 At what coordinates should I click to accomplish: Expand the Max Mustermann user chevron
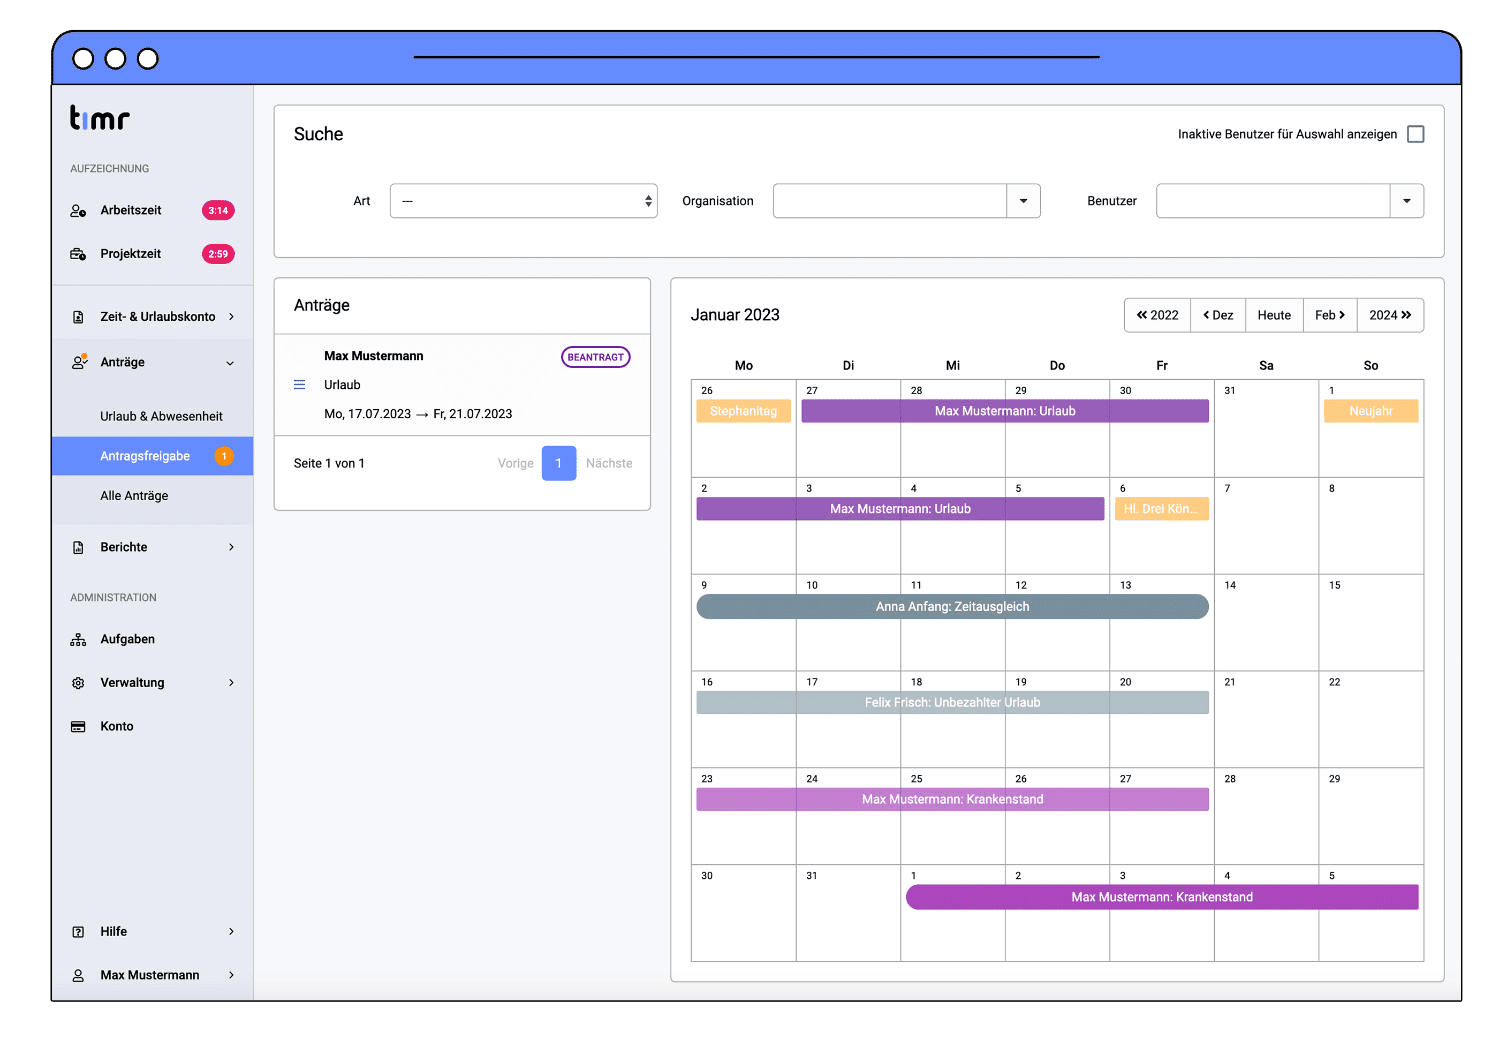click(x=231, y=976)
